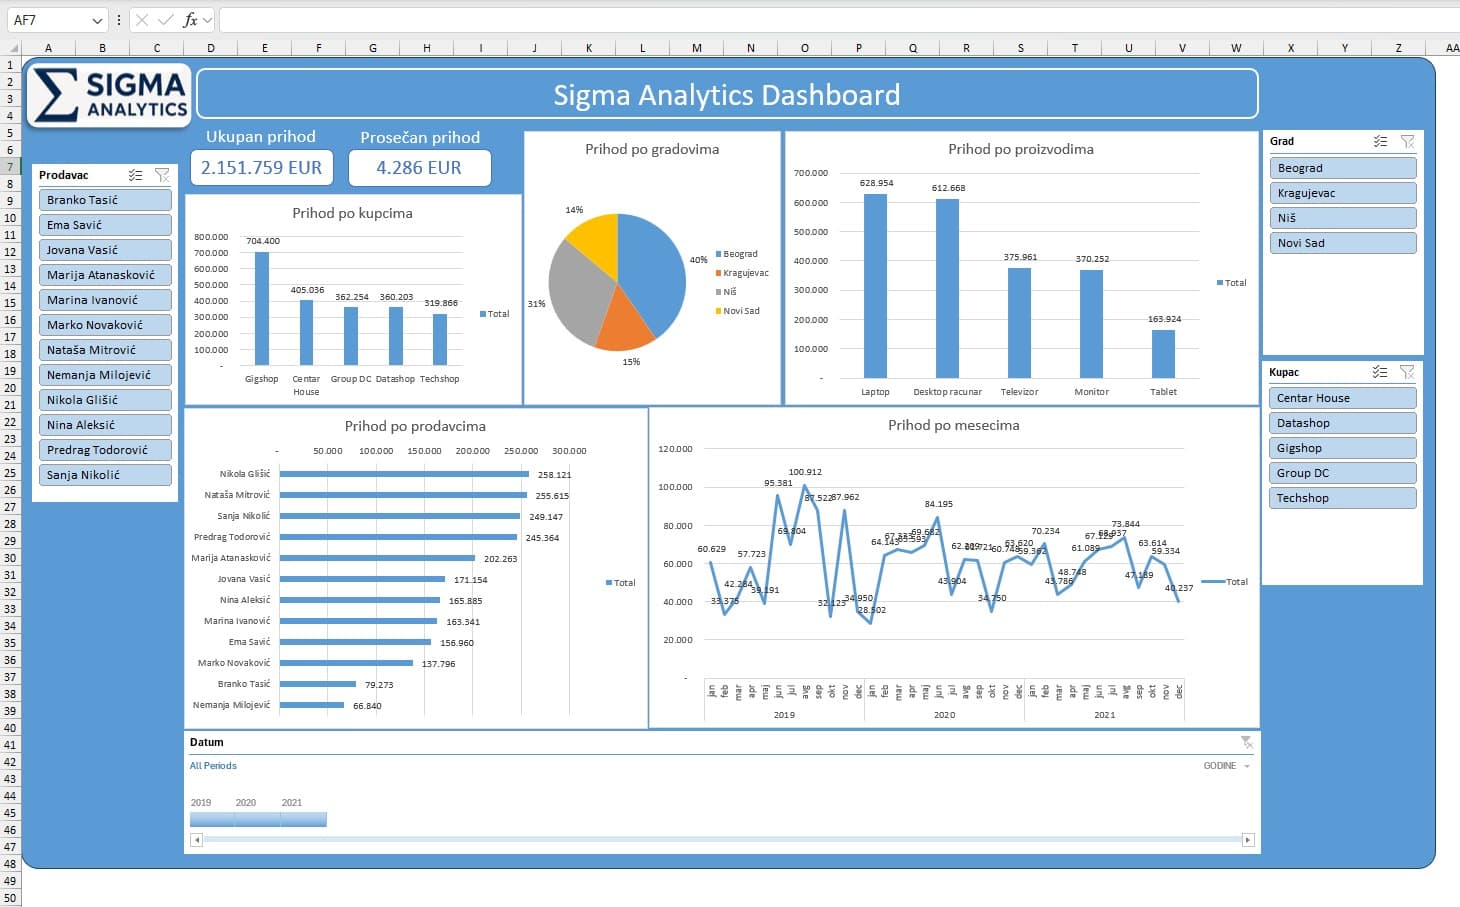Clear filter on Prodavac slicer
Image resolution: width=1460 pixels, height=907 pixels.
point(162,175)
